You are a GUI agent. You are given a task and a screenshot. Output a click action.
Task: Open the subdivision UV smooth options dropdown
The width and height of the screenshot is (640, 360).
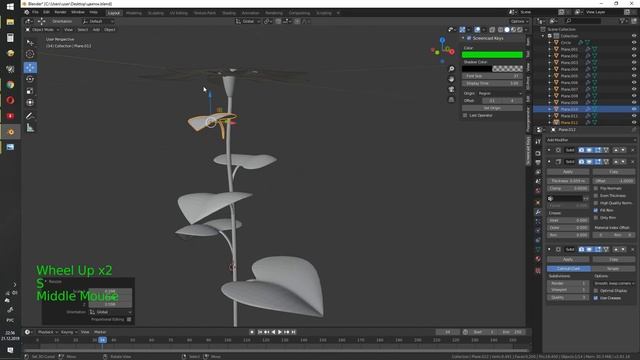tap(615, 283)
